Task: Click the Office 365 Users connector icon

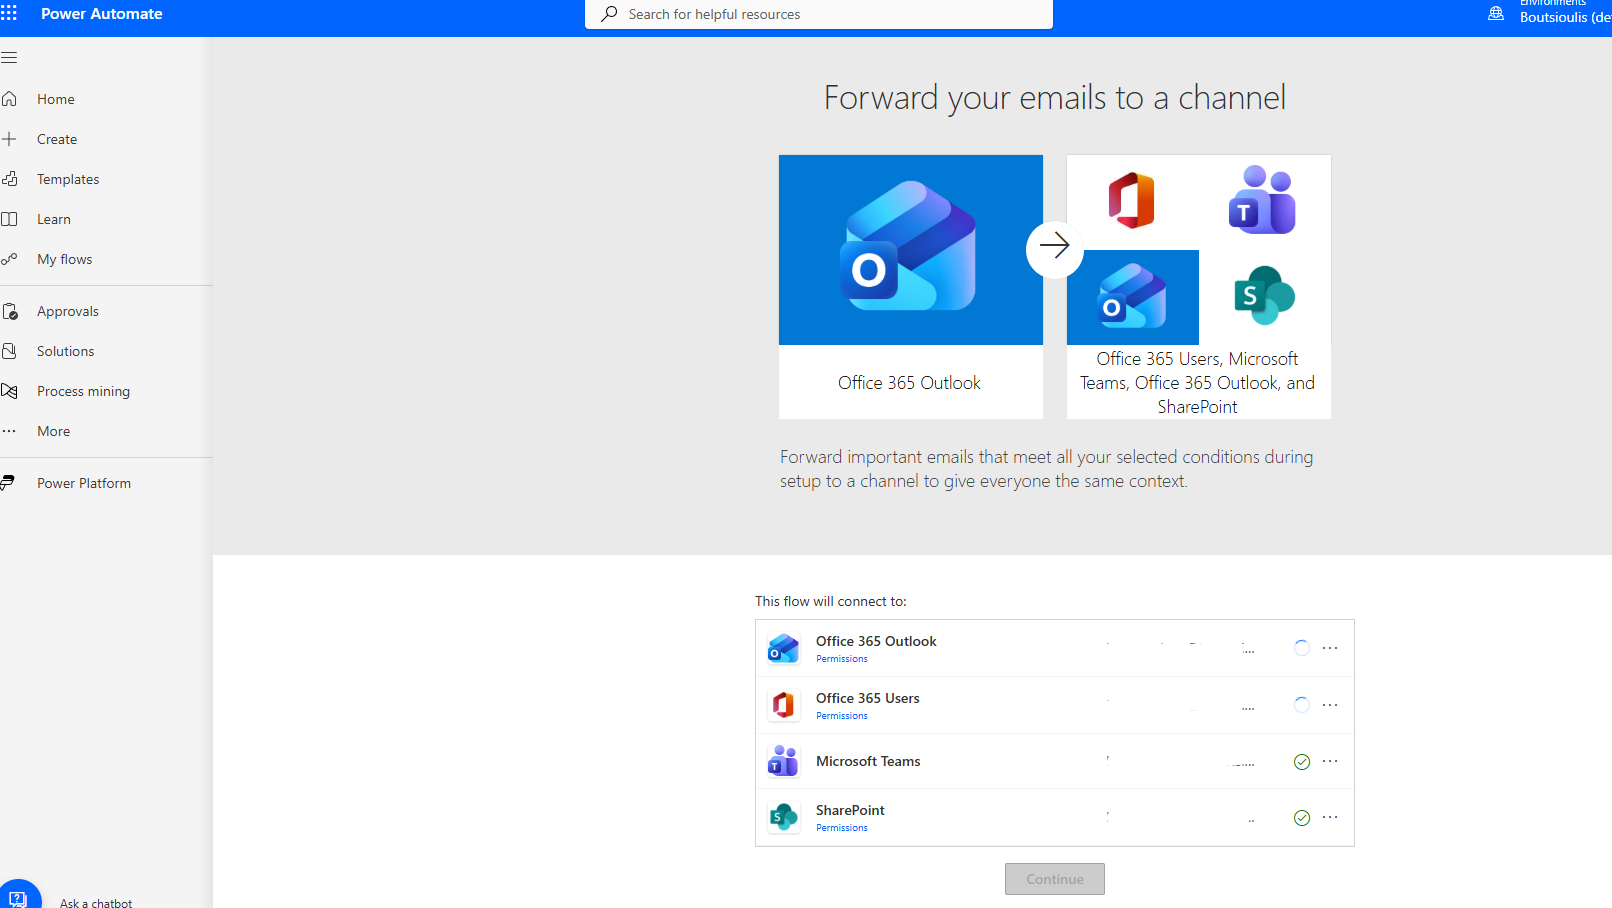Action: 783,705
